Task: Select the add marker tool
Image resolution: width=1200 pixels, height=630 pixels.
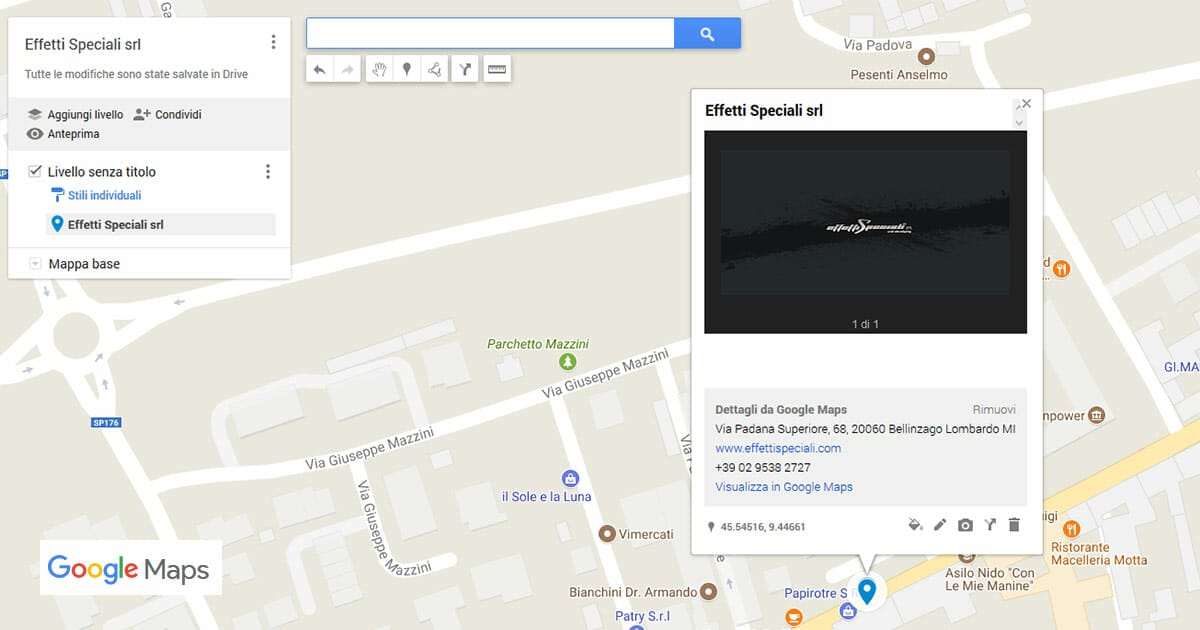Action: click(x=406, y=69)
